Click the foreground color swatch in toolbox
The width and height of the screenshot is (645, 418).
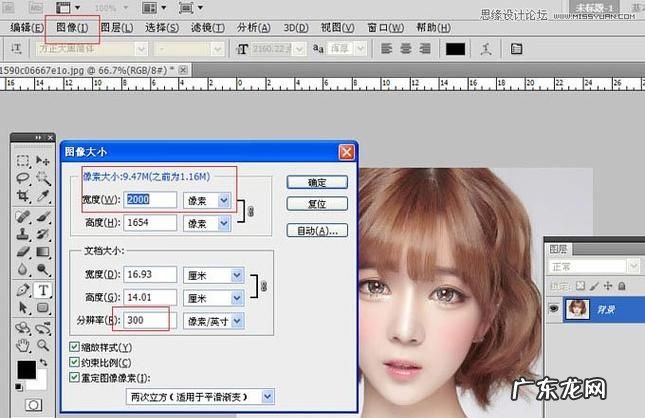tap(26, 369)
